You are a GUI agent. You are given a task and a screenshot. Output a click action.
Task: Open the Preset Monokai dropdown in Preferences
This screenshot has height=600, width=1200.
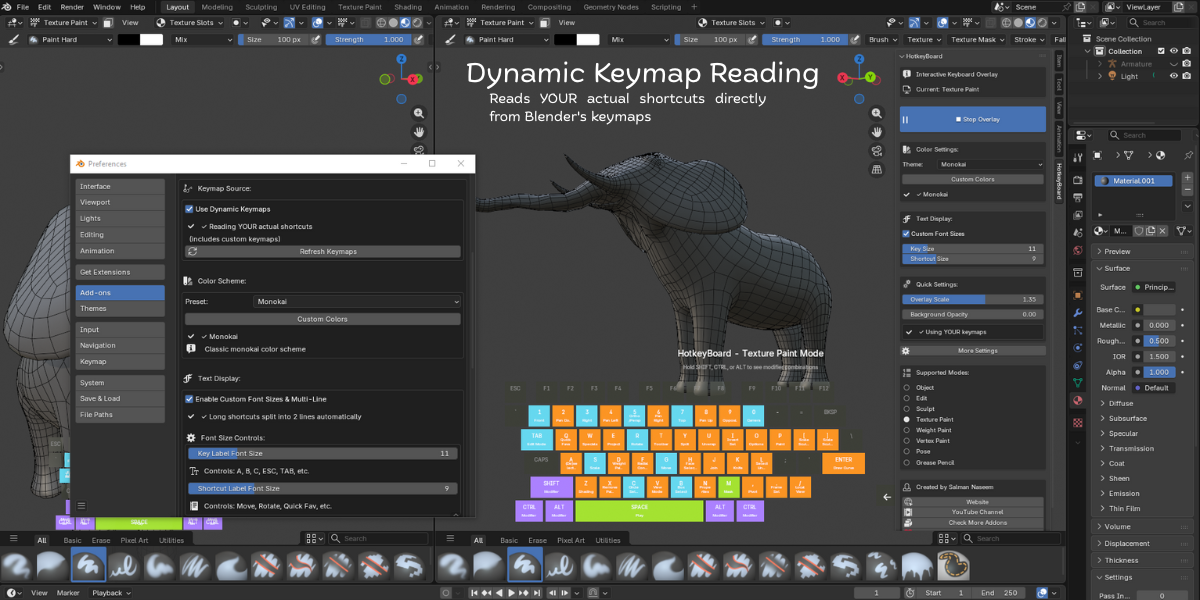pos(357,301)
